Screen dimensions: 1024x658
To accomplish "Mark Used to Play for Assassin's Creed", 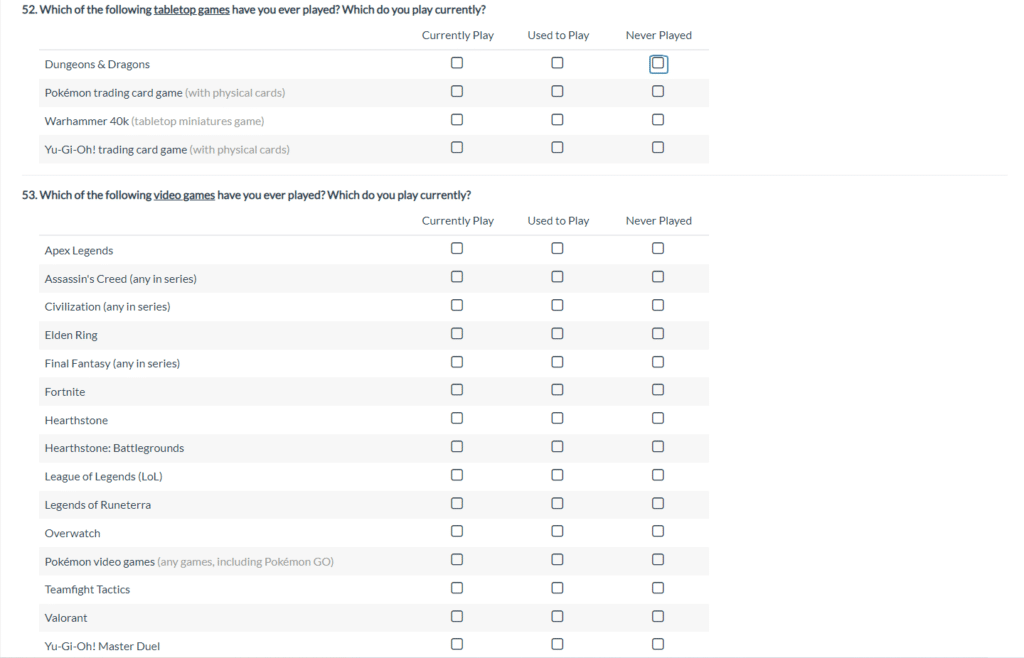I will [x=557, y=277].
